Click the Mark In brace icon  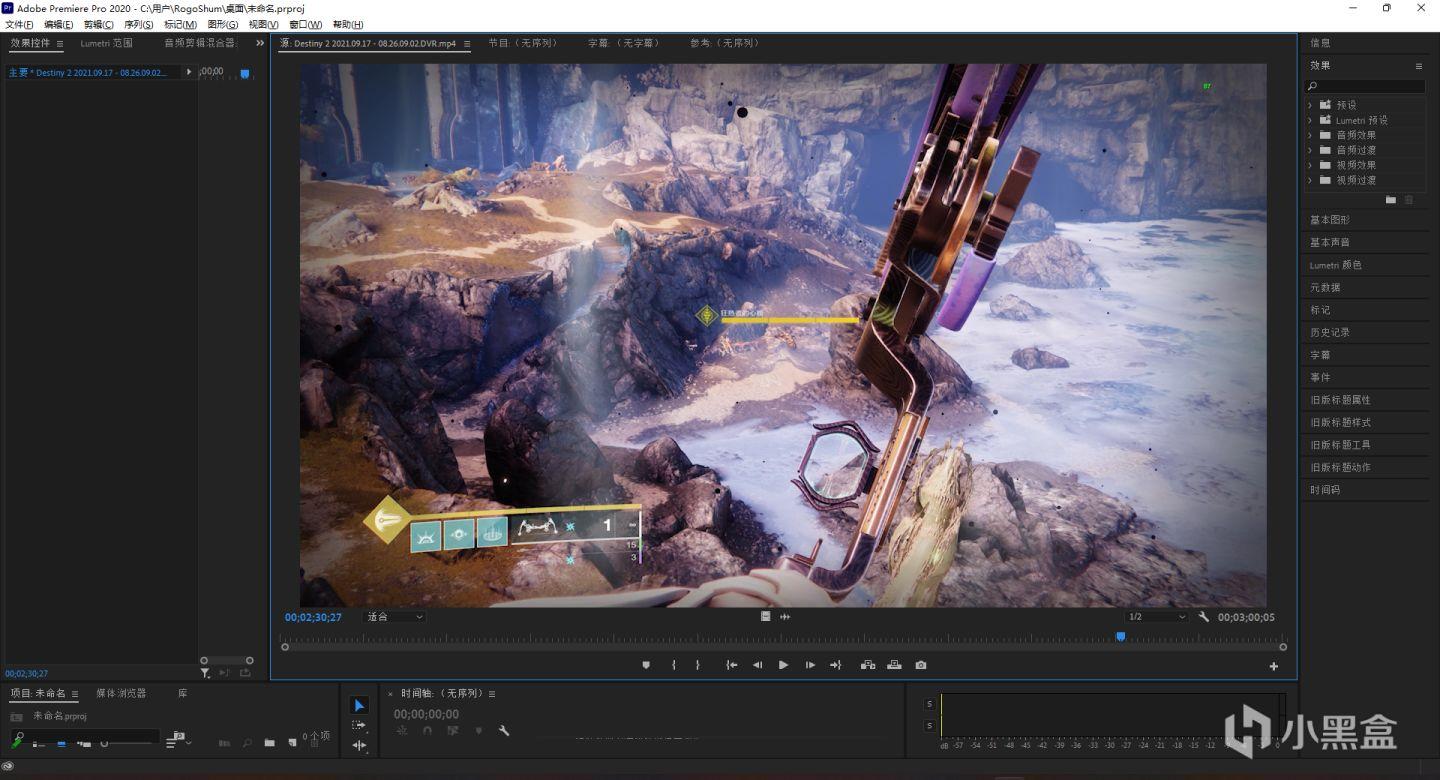[x=674, y=665]
